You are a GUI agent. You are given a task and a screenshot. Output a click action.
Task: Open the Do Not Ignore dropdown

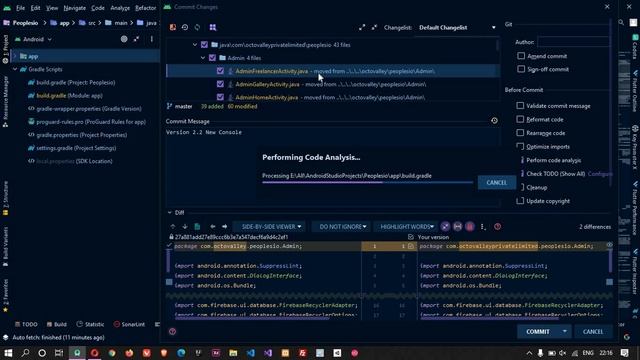tap(342, 227)
